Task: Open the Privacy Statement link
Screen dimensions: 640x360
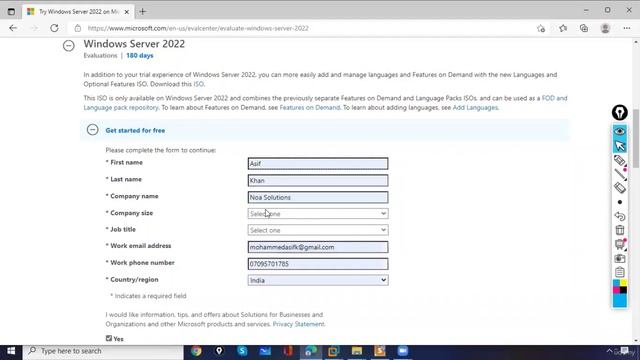Action: (x=298, y=324)
